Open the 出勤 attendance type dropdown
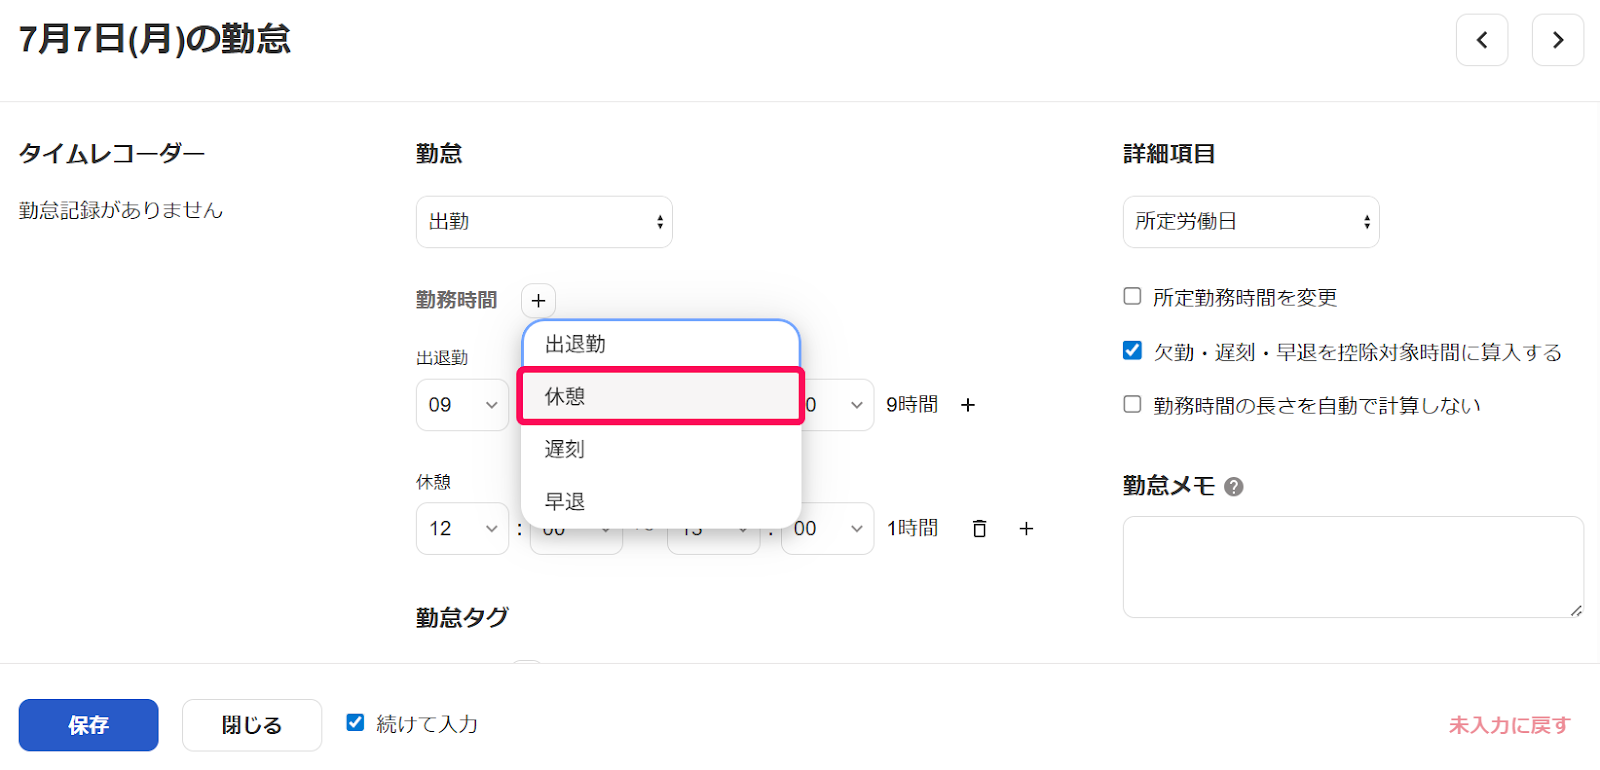Image resolution: width=1600 pixels, height=770 pixels. (x=544, y=222)
